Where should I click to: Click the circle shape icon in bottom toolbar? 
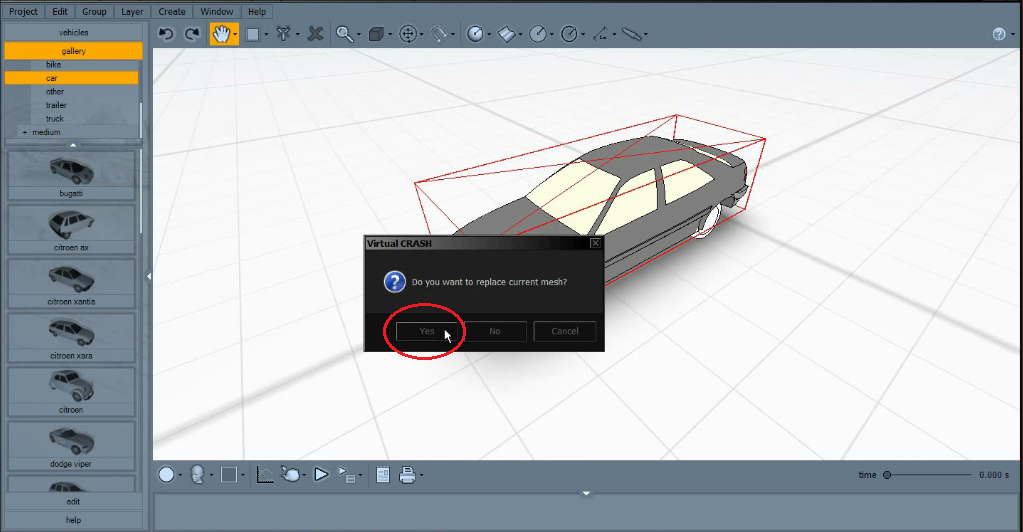pyautogui.click(x=166, y=475)
